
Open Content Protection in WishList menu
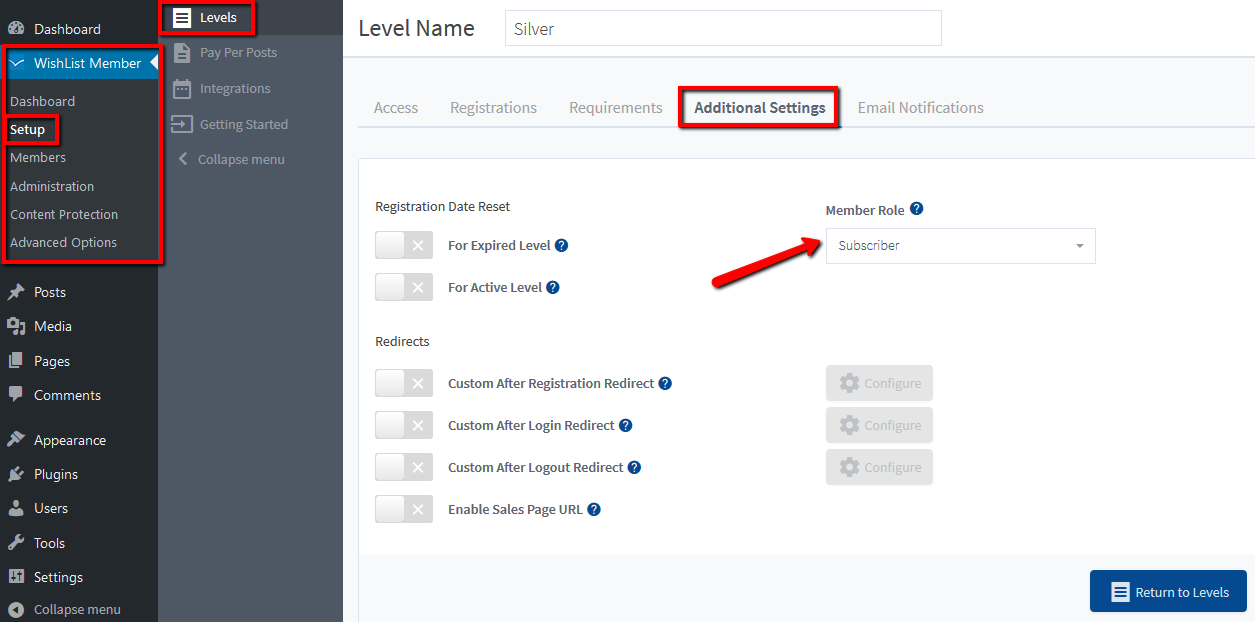pos(64,215)
